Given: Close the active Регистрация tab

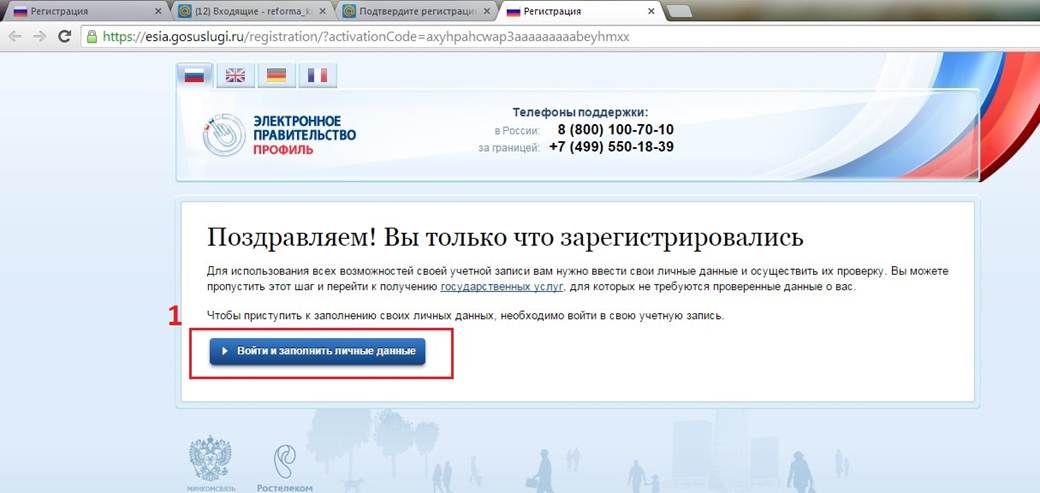Looking at the screenshot, I should [651, 11].
